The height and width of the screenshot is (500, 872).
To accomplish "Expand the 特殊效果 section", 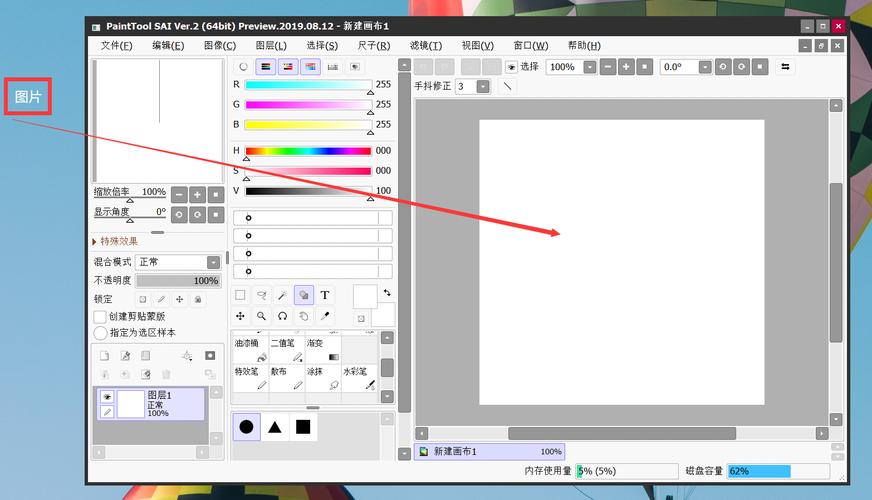I will tap(115, 241).
